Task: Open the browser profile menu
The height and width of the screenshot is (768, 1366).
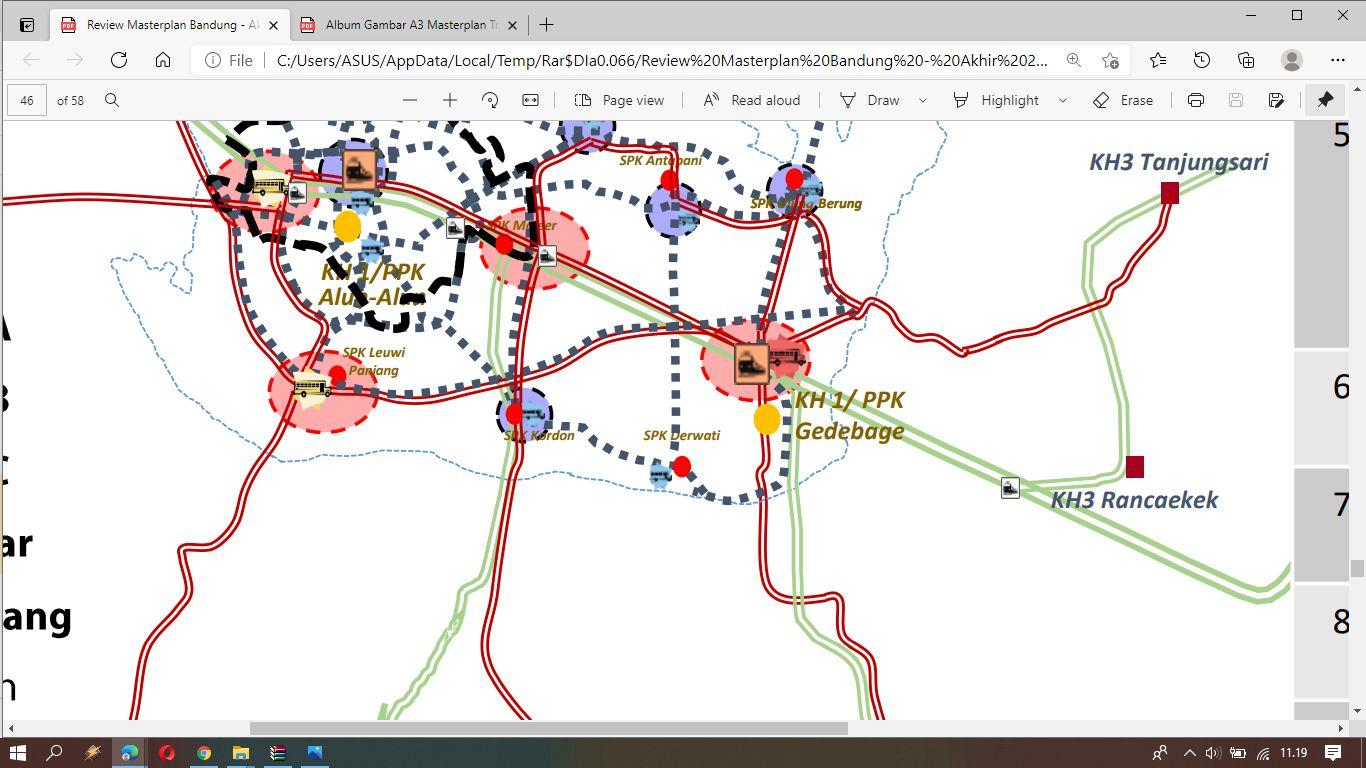Action: 1292,60
